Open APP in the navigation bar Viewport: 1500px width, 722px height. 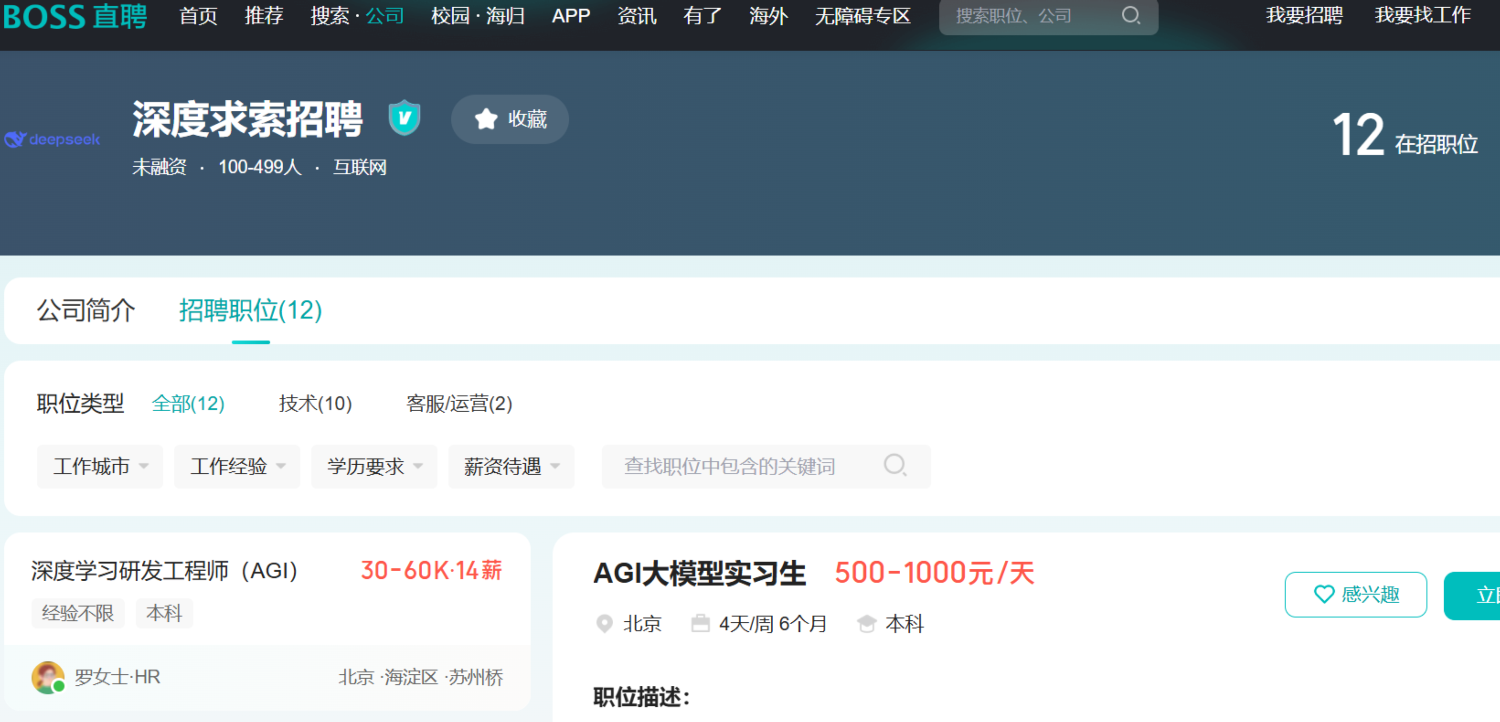click(x=571, y=16)
